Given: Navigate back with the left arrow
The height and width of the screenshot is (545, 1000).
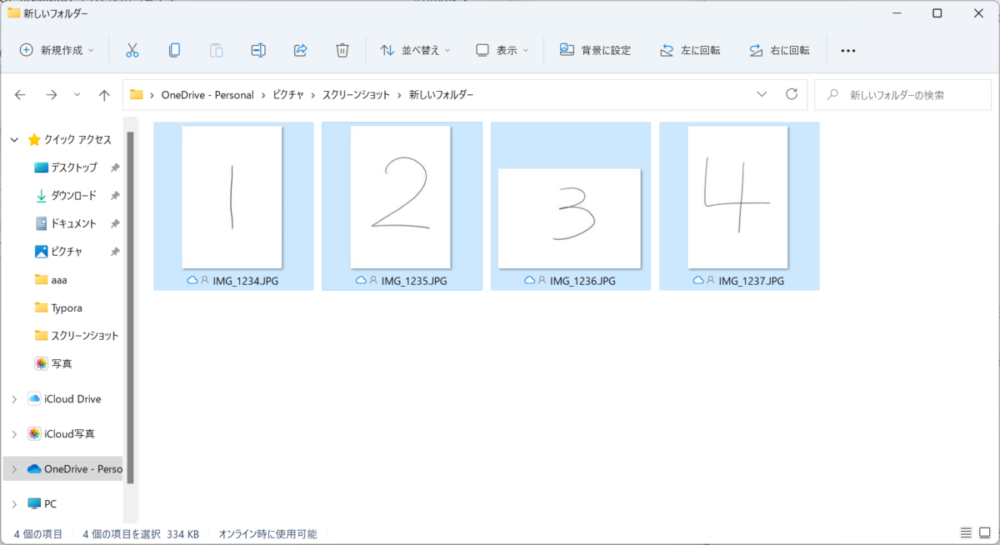Looking at the screenshot, I should pyautogui.click(x=20, y=95).
